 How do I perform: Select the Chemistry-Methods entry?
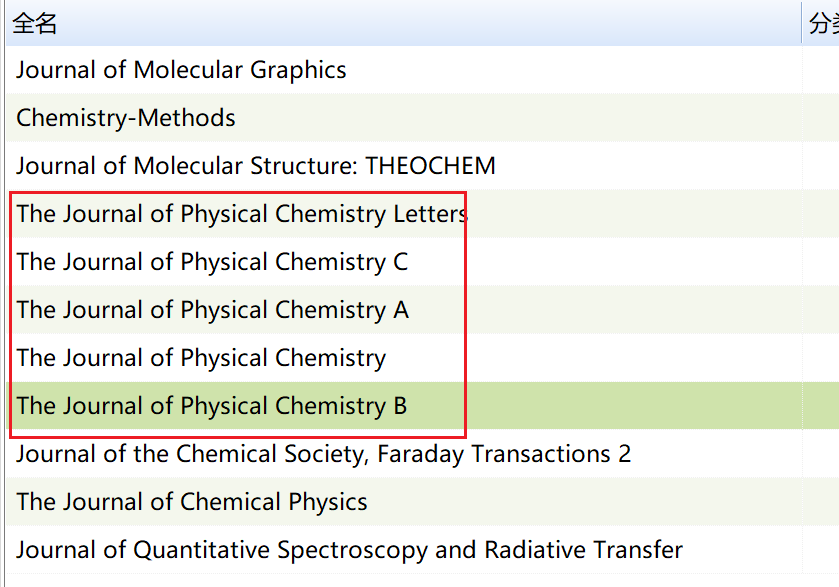click(126, 118)
